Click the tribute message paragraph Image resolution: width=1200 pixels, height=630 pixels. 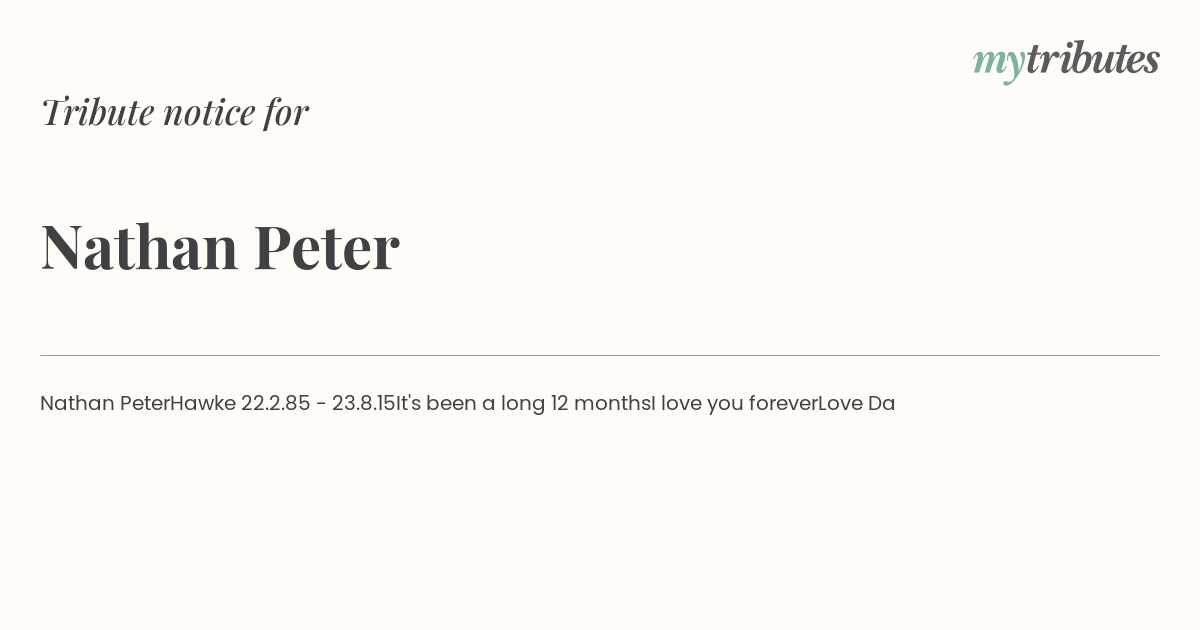pyautogui.click(x=467, y=404)
